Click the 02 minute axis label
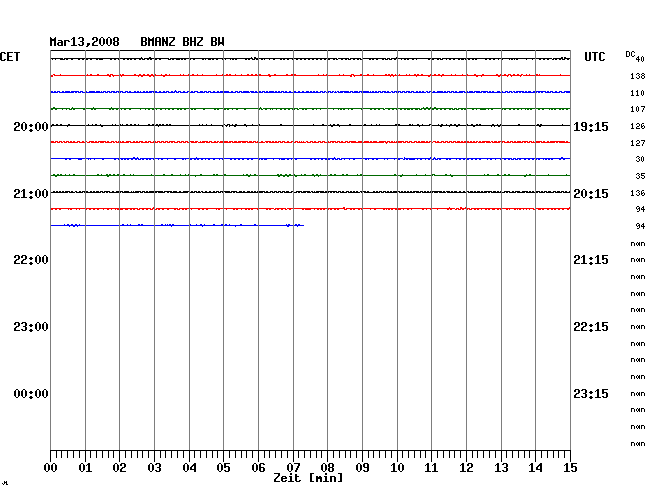The height and width of the screenshot is (494, 650). (x=119, y=468)
